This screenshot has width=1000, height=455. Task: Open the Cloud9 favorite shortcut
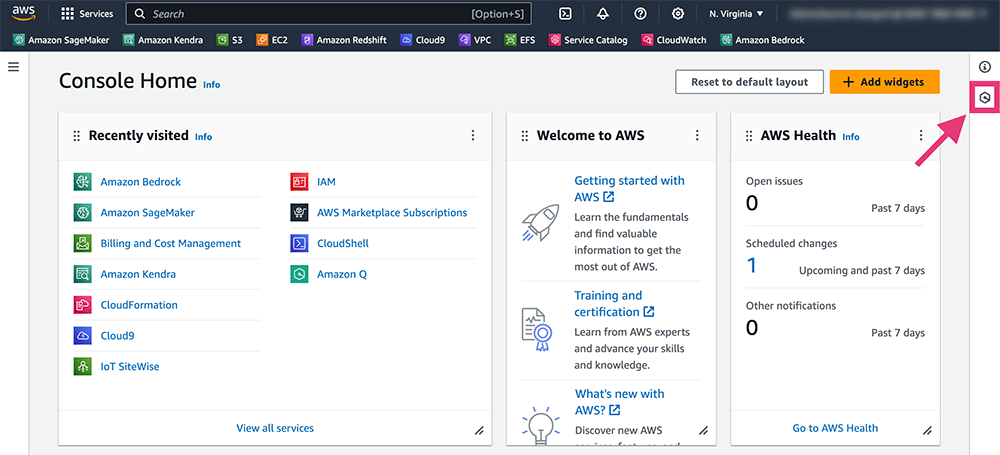point(423,40)
